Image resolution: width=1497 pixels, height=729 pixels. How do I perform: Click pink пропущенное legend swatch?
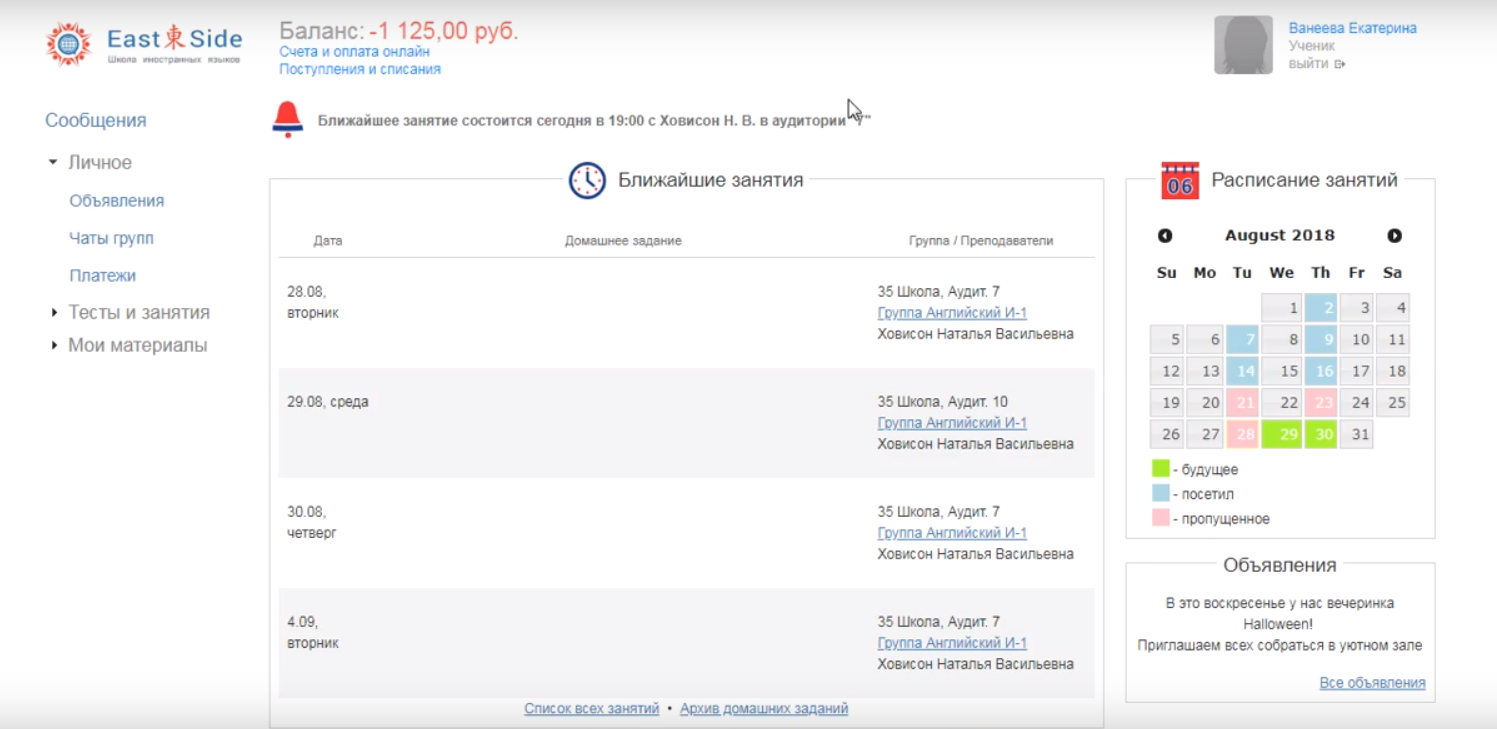click(1160, 518)
